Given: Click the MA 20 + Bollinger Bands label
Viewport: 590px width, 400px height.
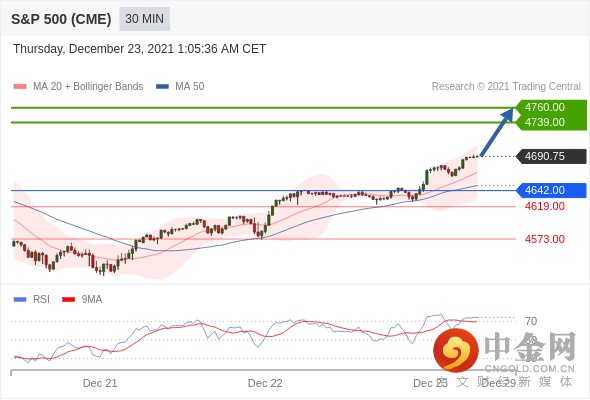Looking at the screenshot, I should (88, 87).
